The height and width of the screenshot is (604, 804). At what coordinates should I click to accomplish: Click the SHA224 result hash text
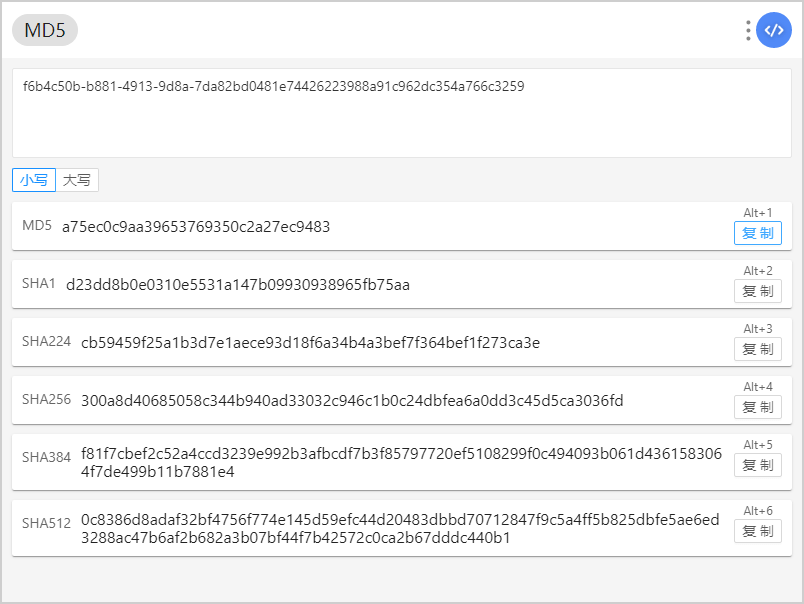pos(310,343)
